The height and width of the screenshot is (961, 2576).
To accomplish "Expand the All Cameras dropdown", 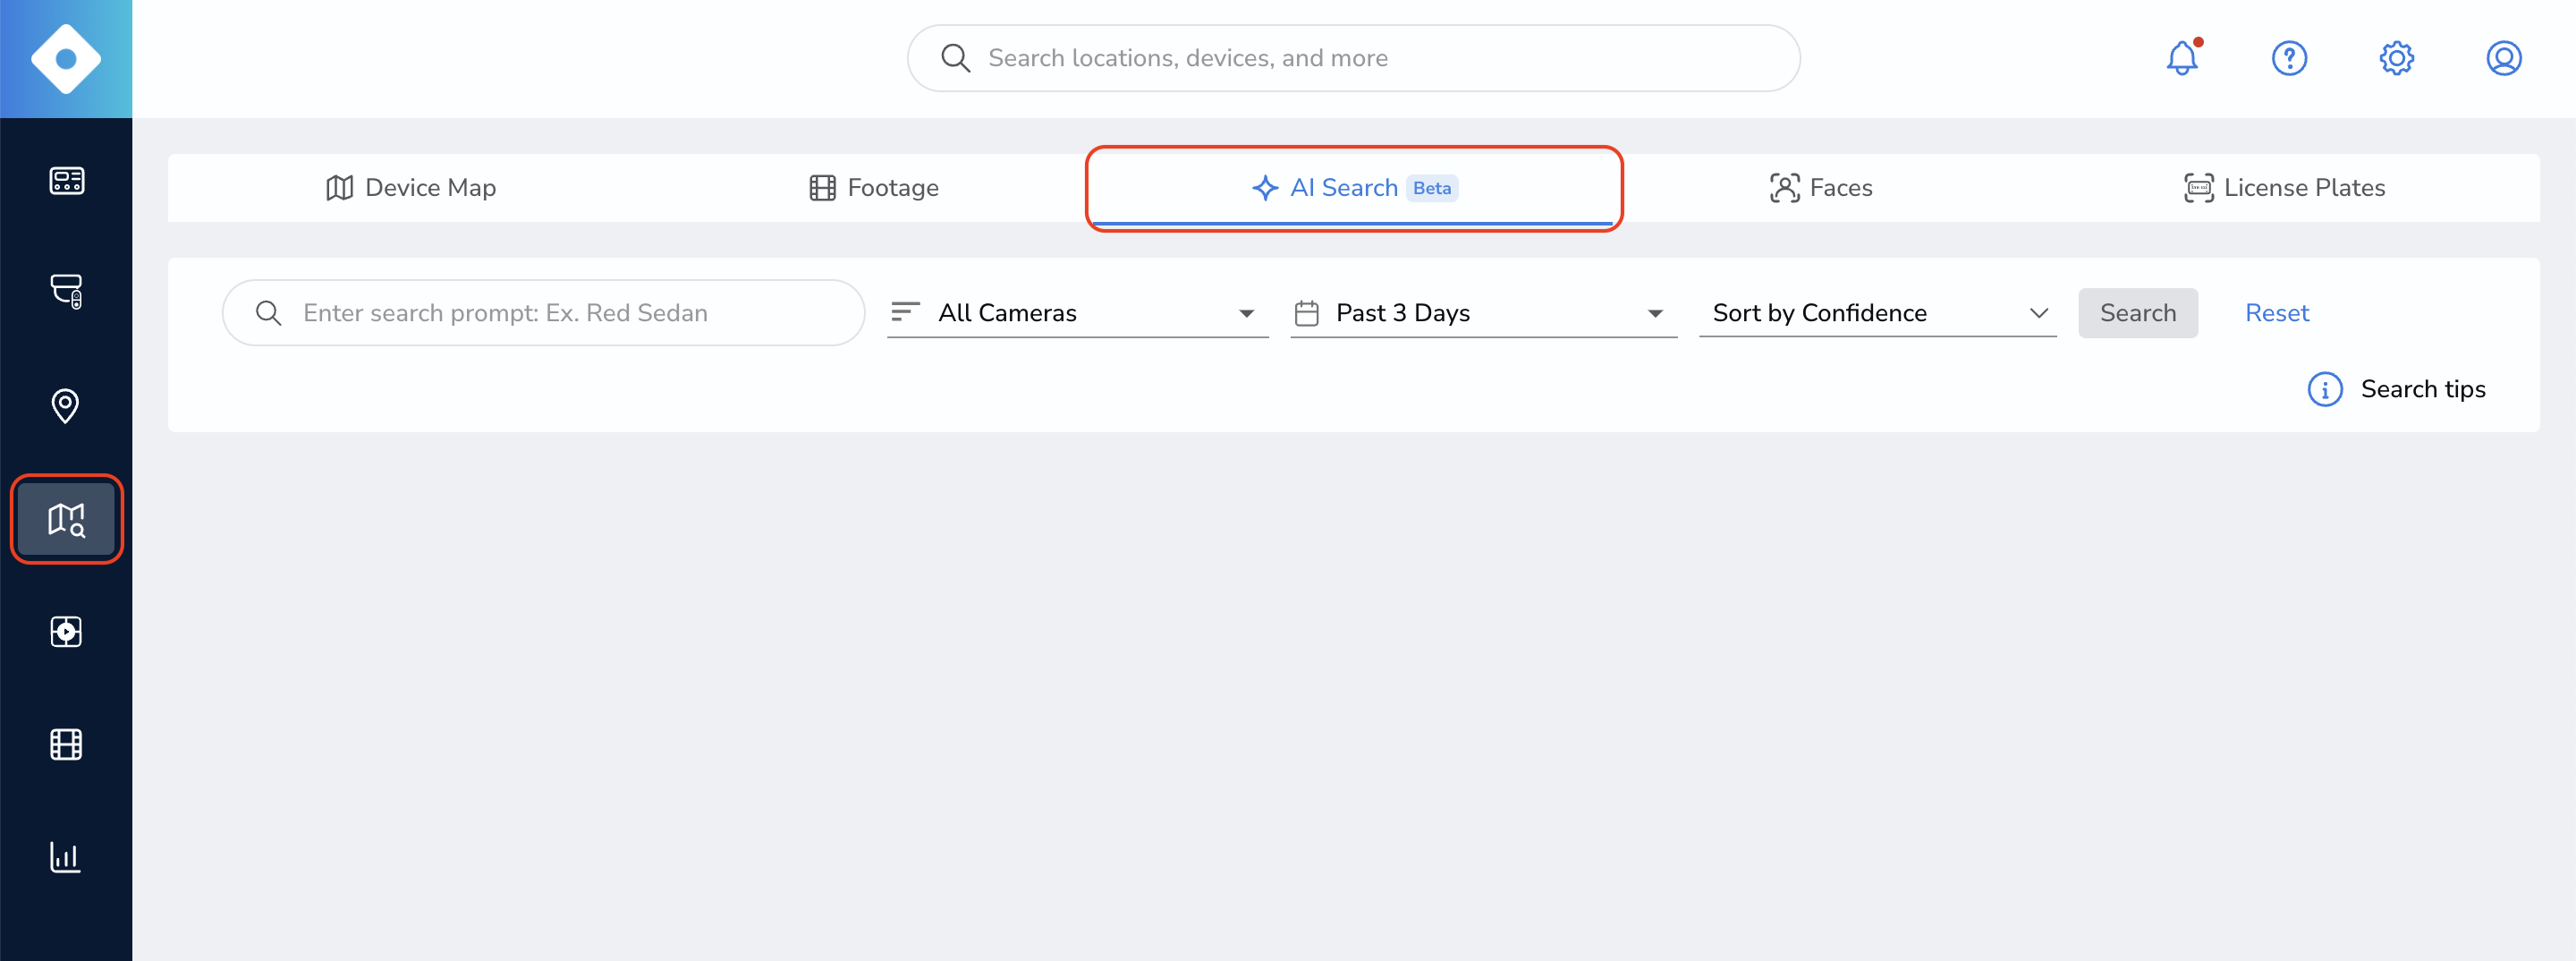I will click(1077, 313).
